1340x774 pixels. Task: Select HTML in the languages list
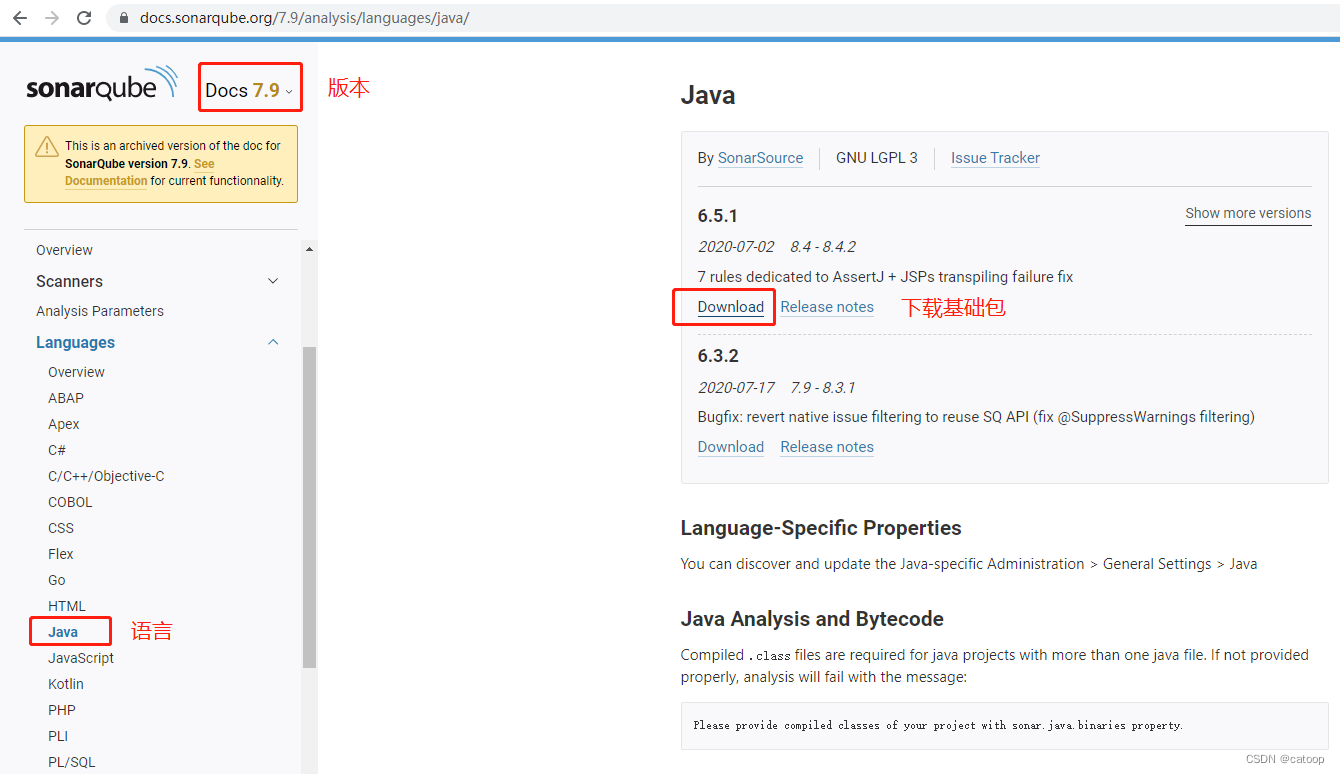tap(67, 606)
